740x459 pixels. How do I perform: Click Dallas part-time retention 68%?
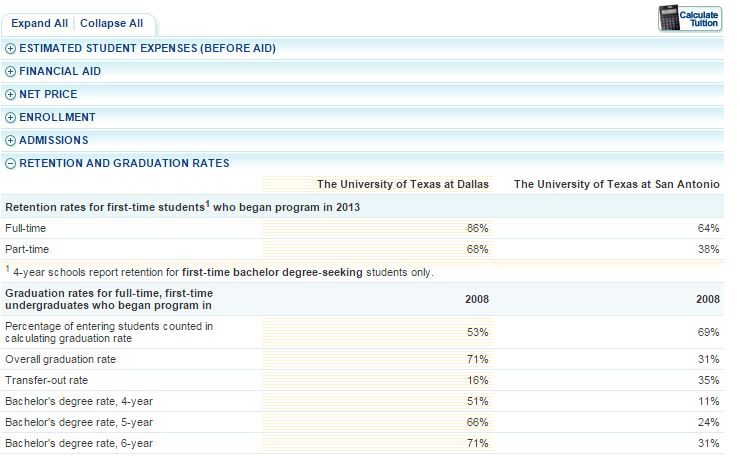[478, 250]
